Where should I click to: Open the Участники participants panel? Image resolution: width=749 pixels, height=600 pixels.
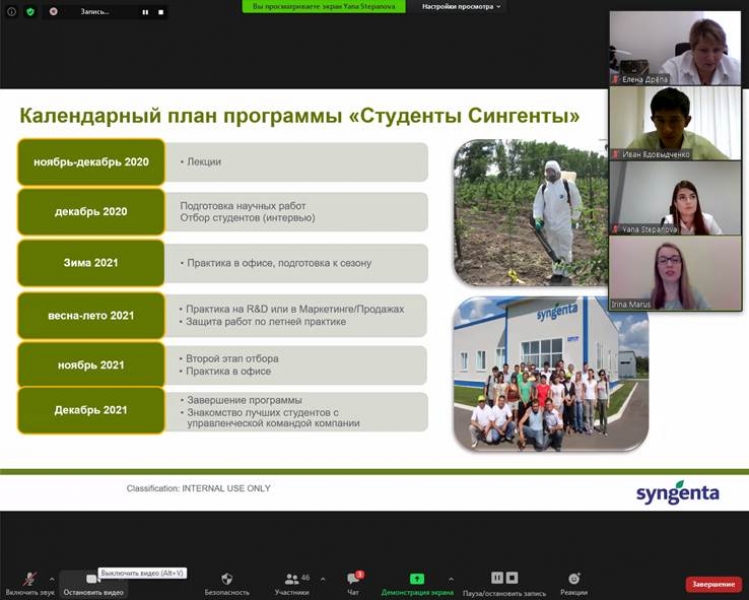pos(292,584)
